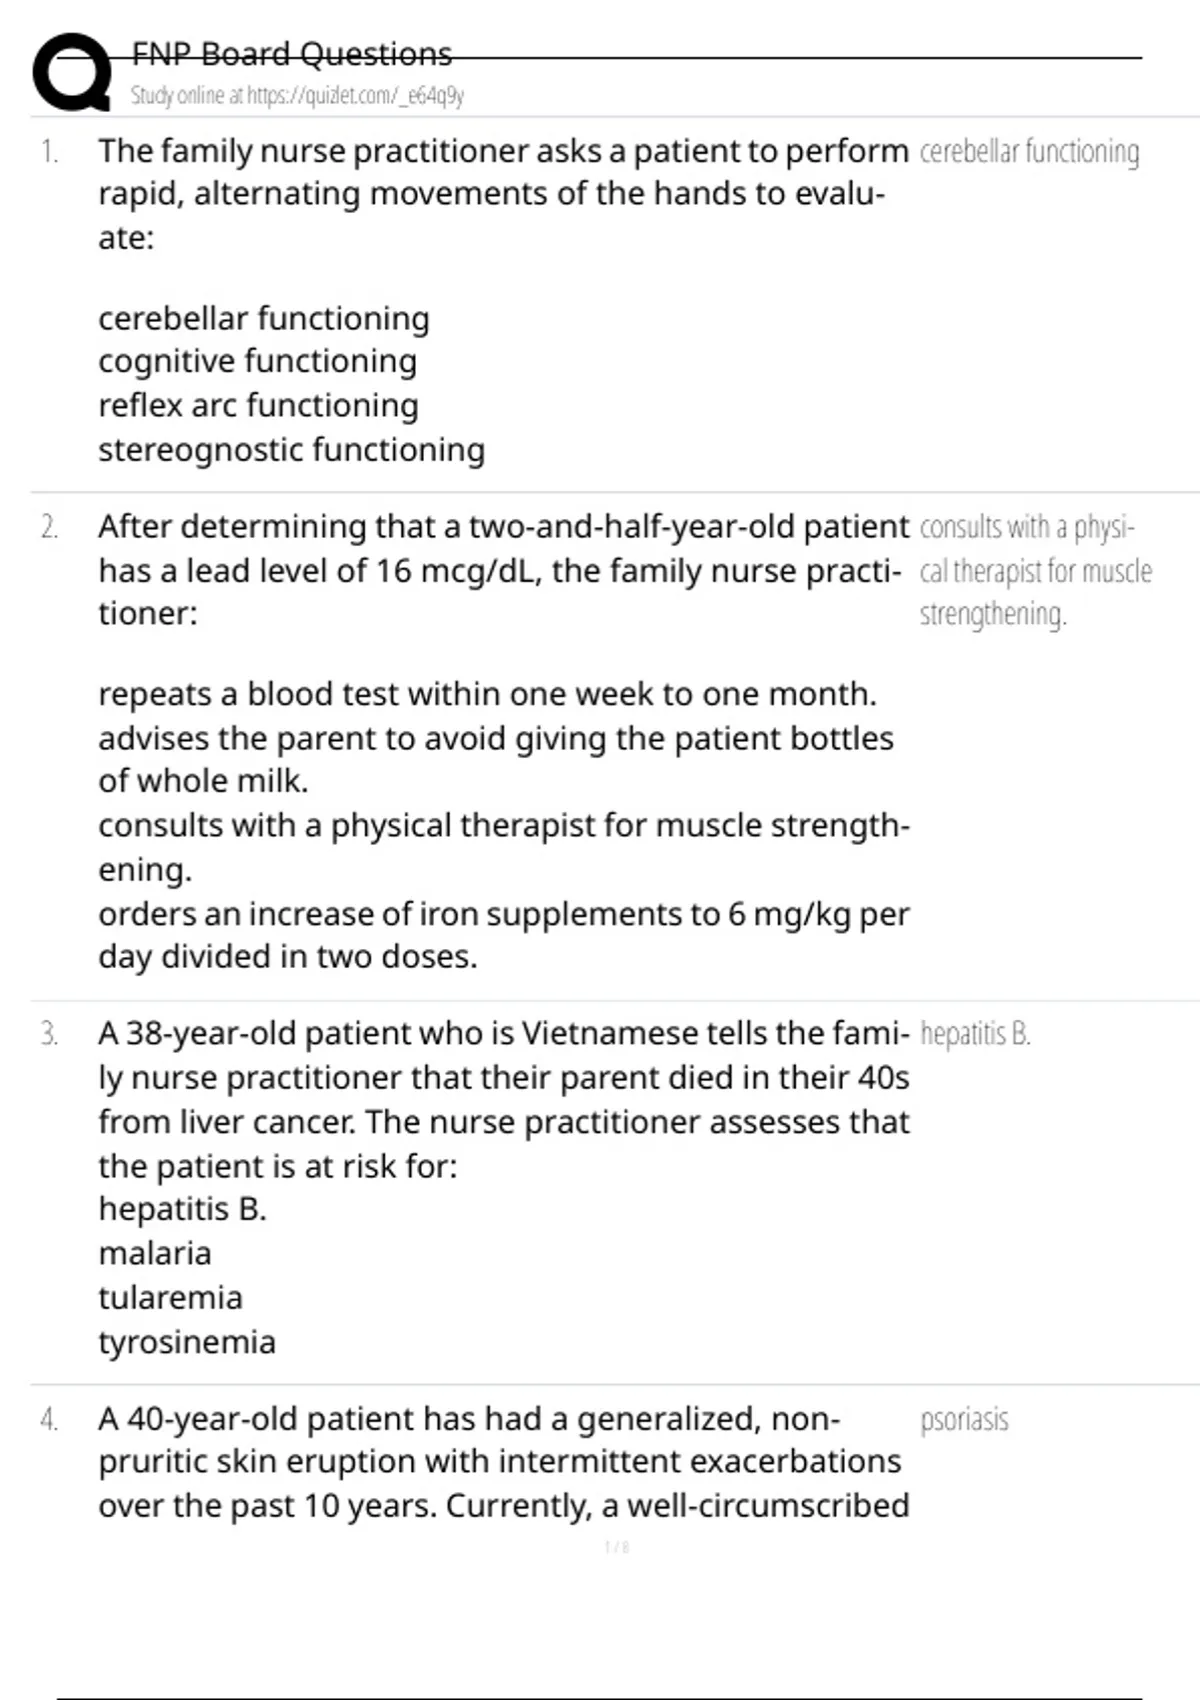
Task: Select 'advises the parent to avoid' option
Action: pos(495,738)
